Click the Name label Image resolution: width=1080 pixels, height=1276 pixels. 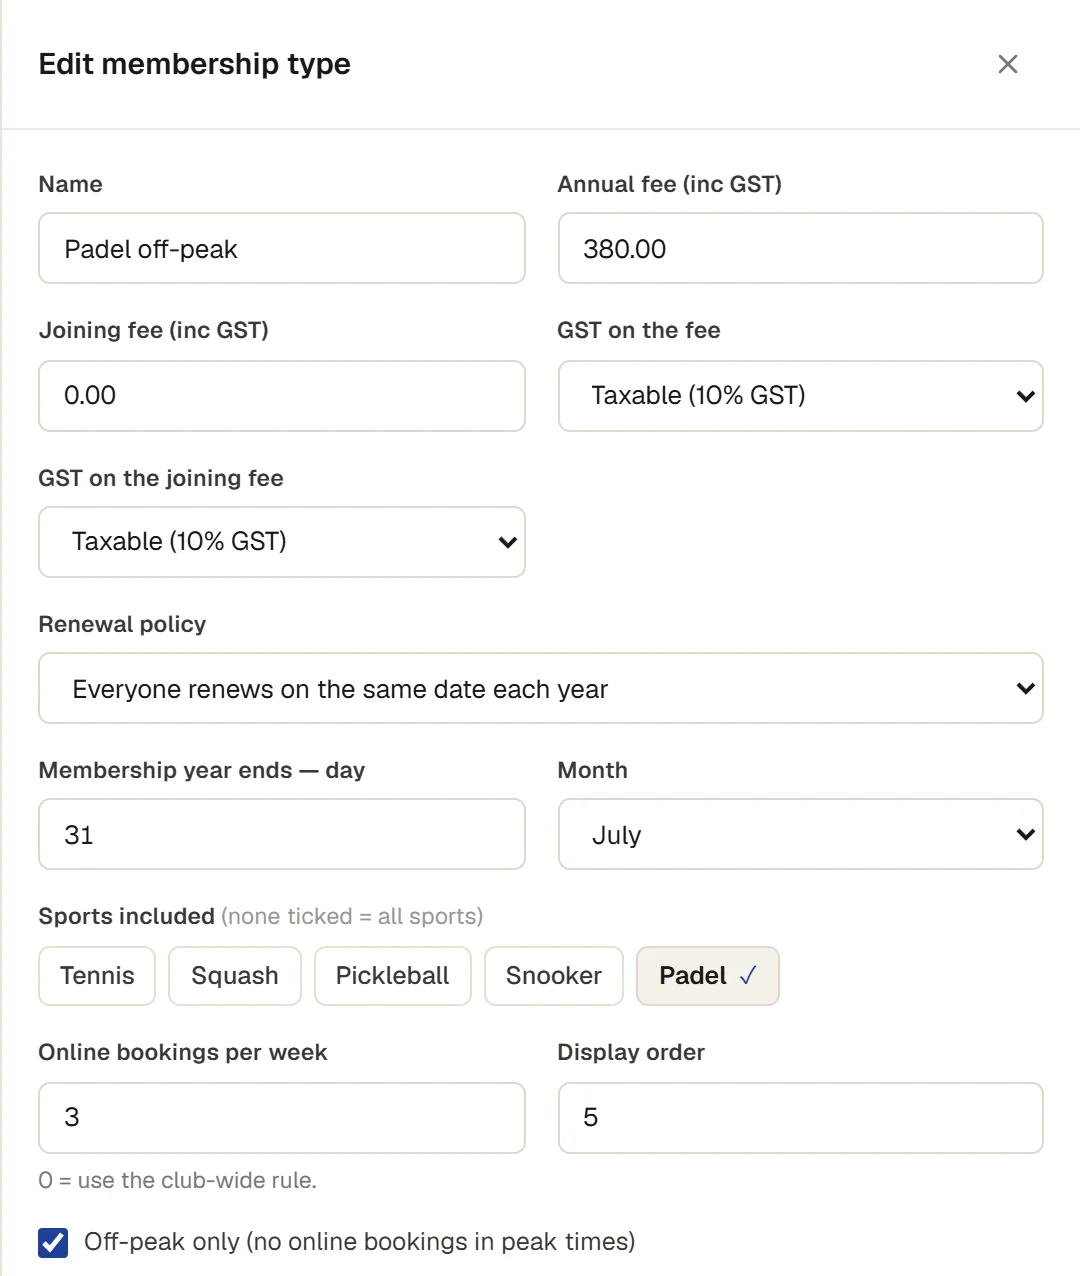click(71, 184)
